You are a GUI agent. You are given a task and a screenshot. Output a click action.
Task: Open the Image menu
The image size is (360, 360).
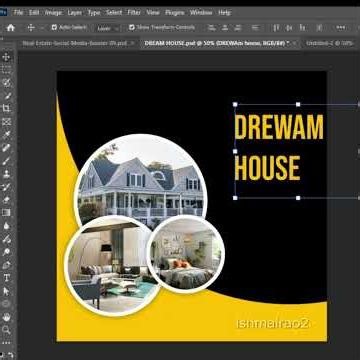click(x=53, y=13)
